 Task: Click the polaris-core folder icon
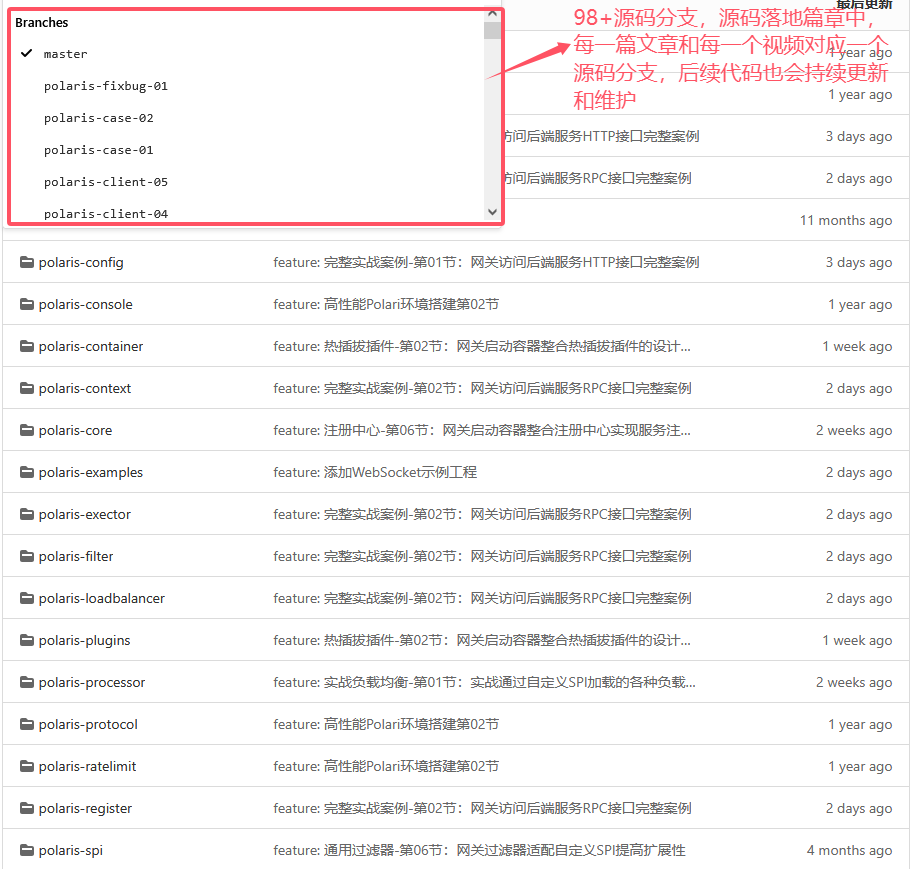[27, 430]
